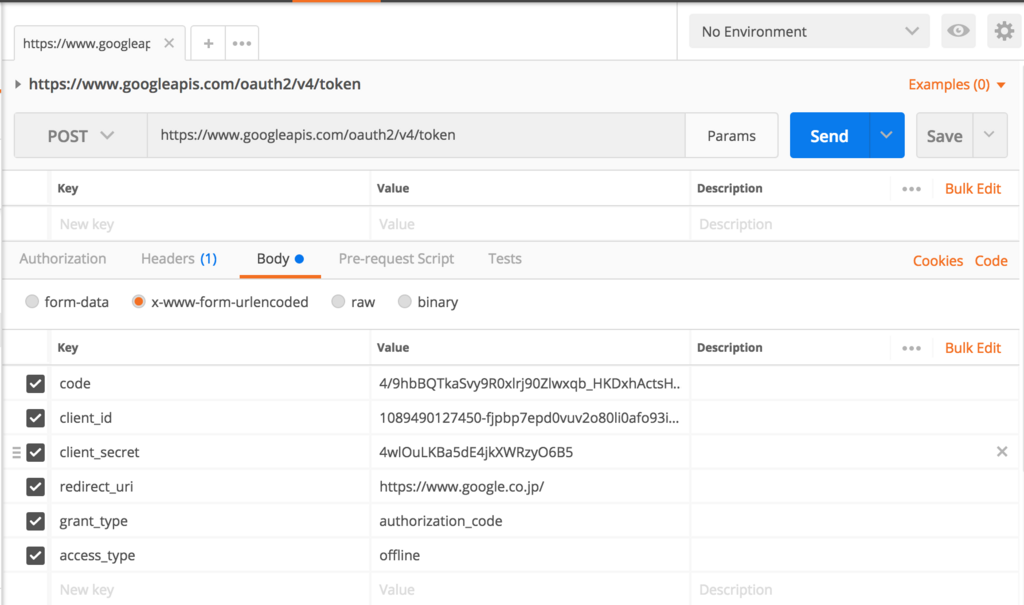Viewport: 1024px width, 605px height.
Task: Open tab options ellipsis next to plus
Action: [242, 43]
